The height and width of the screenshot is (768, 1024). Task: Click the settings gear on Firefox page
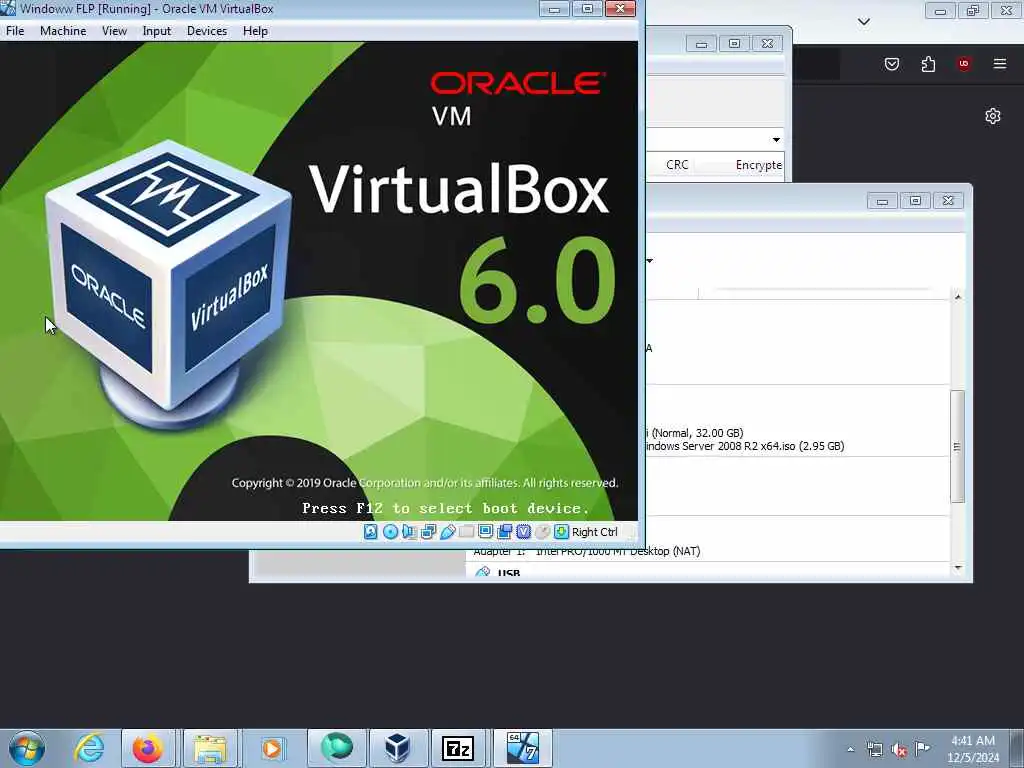pyautogui.click(x=993, y=116)
